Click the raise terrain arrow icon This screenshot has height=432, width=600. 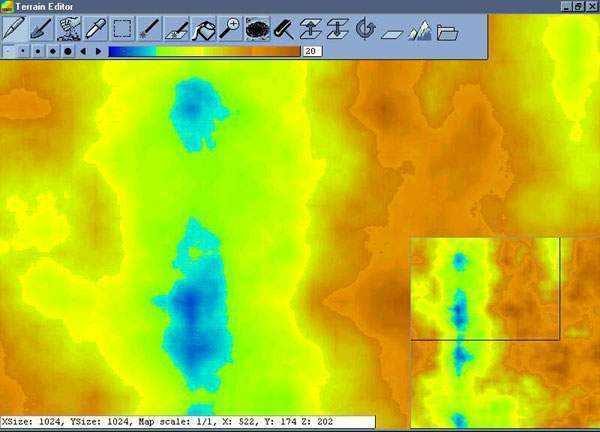(x=311, y=28)
